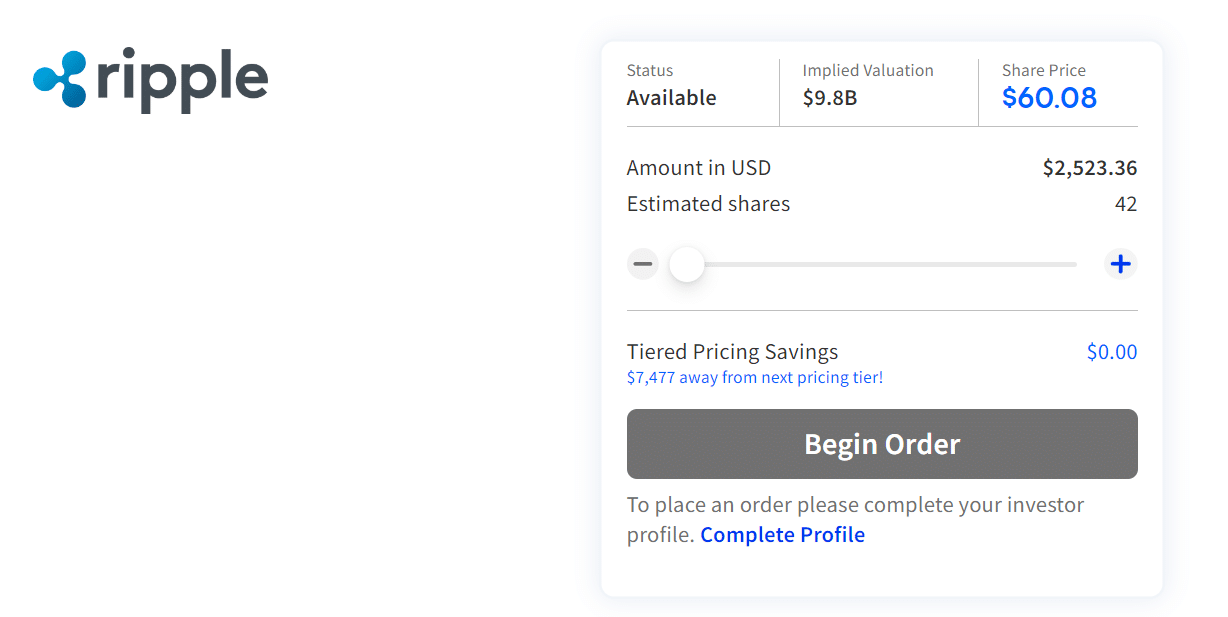
Task: Click the estimated shares number 42
Action: coord(1126,204)
